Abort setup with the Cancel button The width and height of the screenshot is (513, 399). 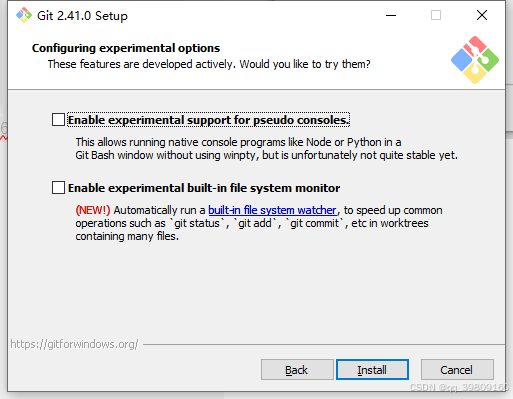(457, 370)
